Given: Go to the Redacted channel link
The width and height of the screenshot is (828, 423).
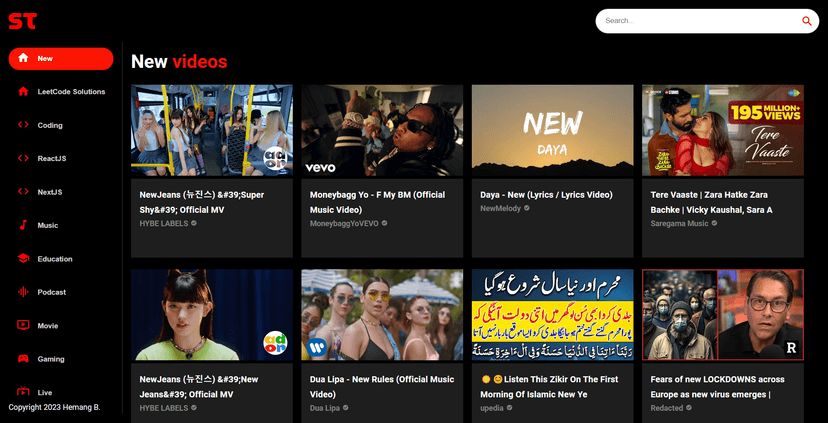Looking at the screenshot, I should click(667, 408).
